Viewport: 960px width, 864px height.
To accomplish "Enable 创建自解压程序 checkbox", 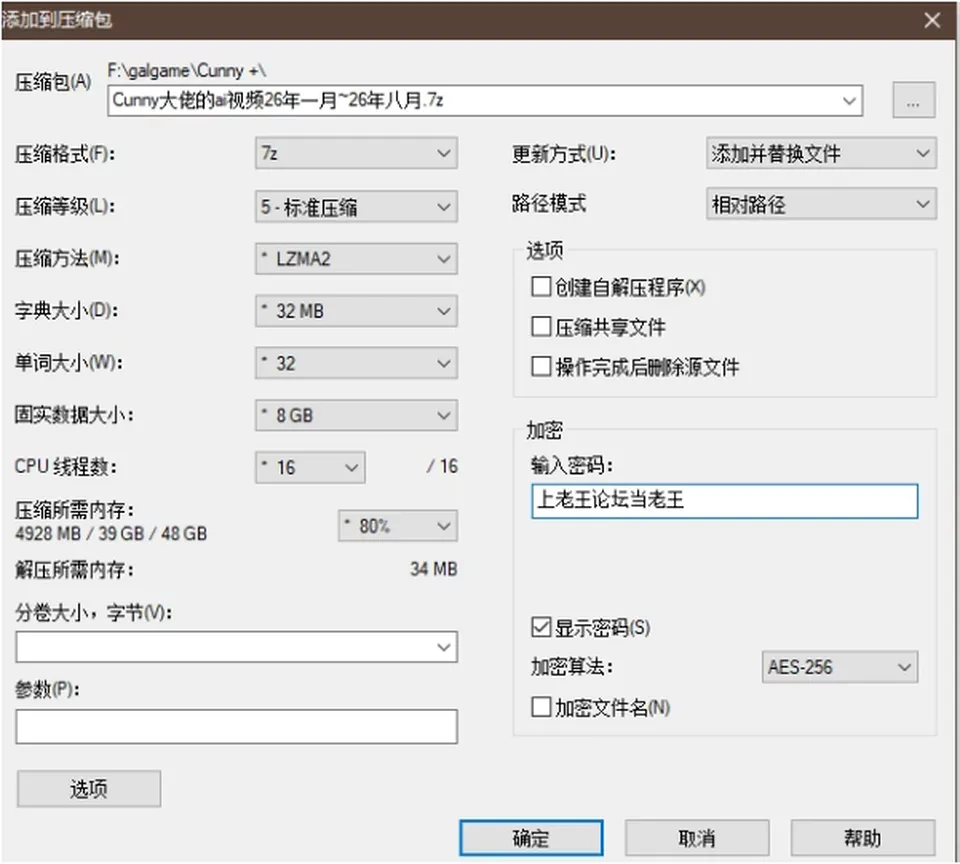I will click(x=541, y=287).
